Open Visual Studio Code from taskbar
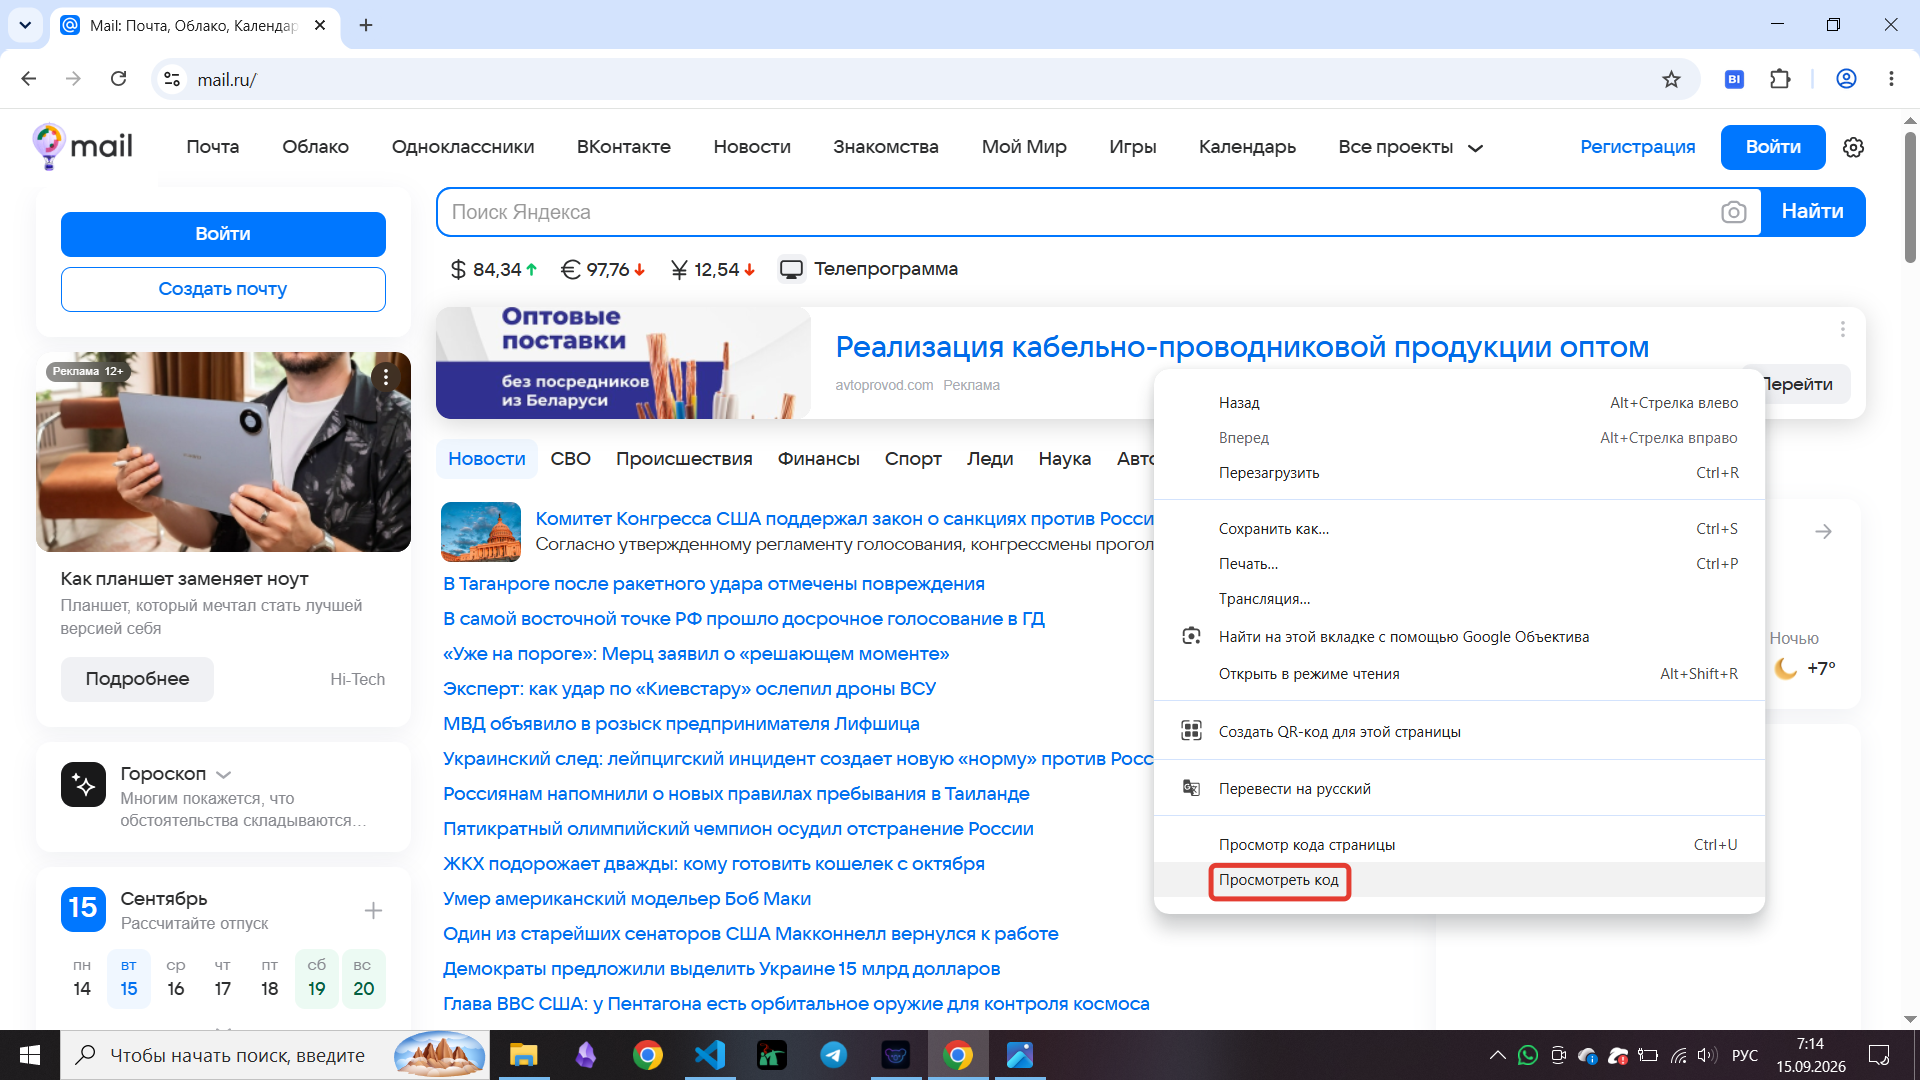The width and height of the screenshot is (1920, 1080). point(709,1055)
